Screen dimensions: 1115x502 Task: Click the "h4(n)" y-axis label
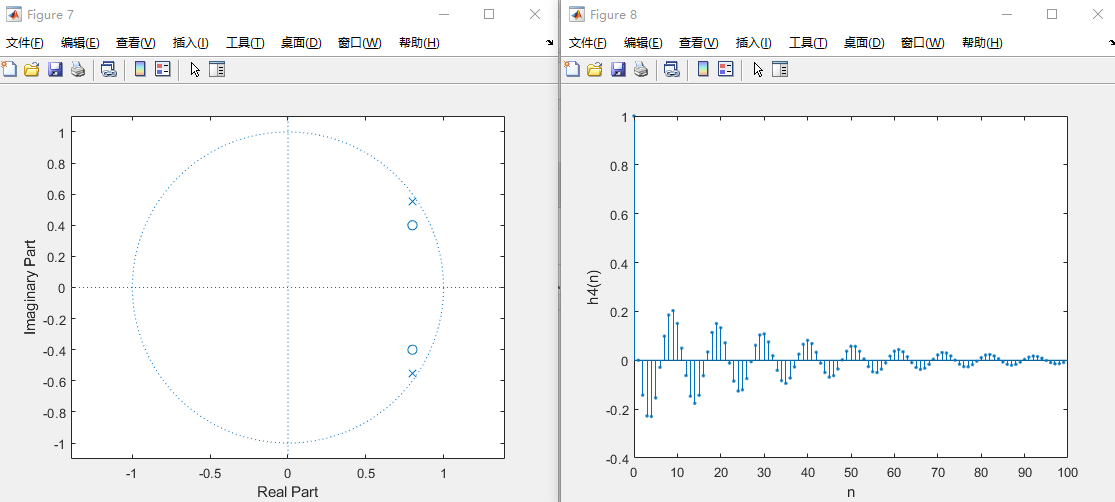point(594,287)
